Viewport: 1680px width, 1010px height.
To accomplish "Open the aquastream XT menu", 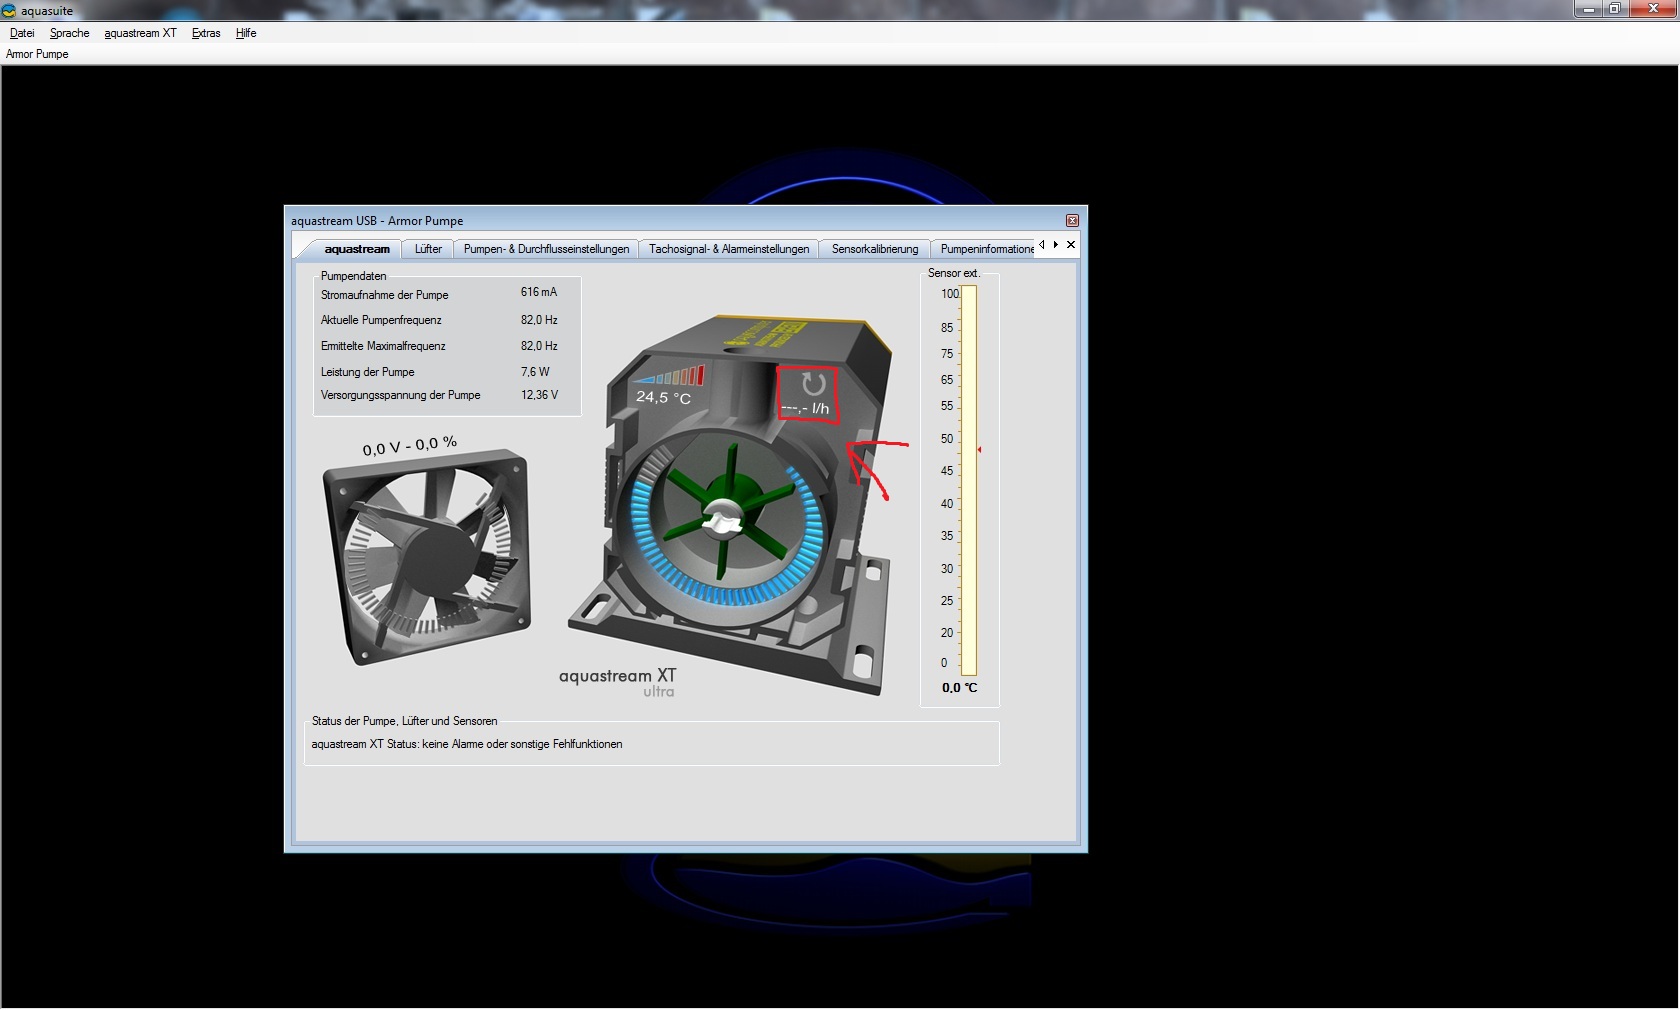I will click(x=140, y=33).
